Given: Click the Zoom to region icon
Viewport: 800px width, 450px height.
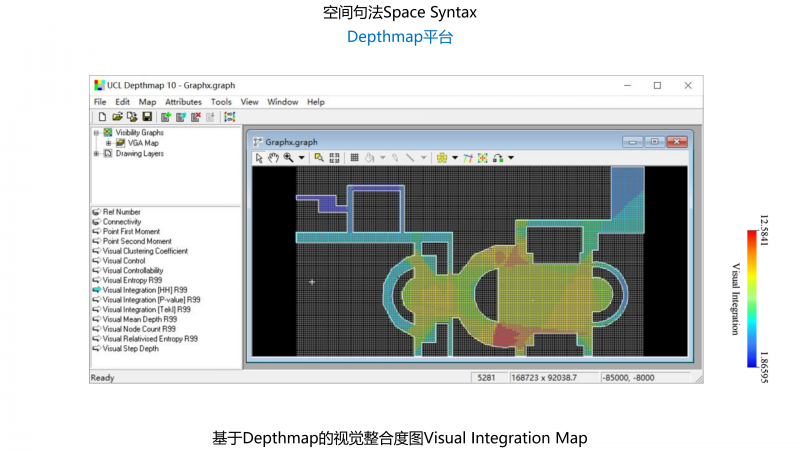Looking at the screenshot, I should (319, 158).
